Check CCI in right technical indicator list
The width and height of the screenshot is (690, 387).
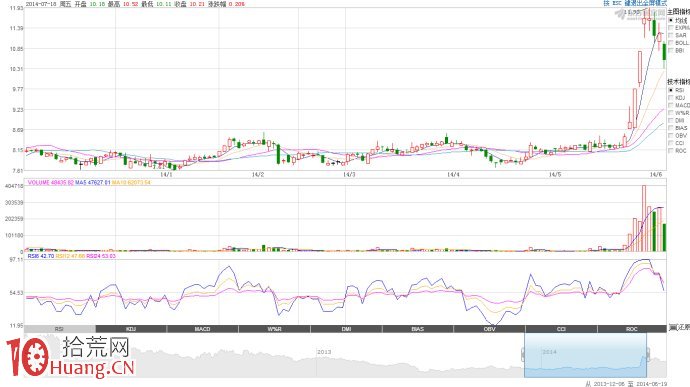click(671, 143)
